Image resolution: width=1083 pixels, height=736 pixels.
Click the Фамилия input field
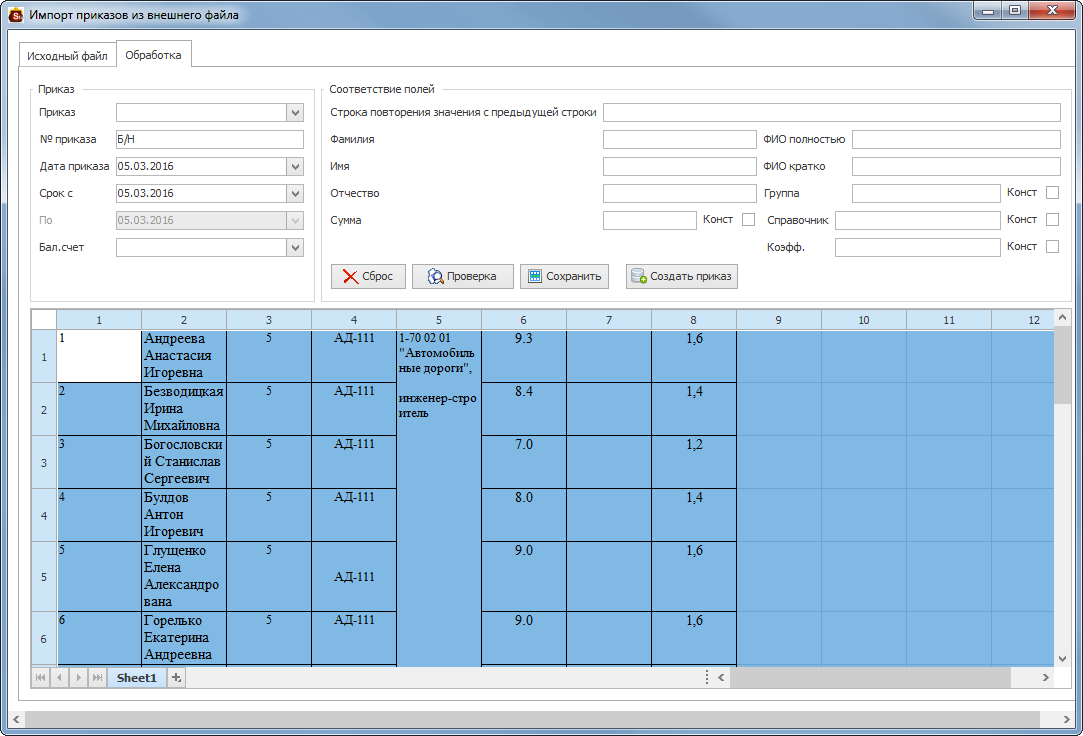680,139
